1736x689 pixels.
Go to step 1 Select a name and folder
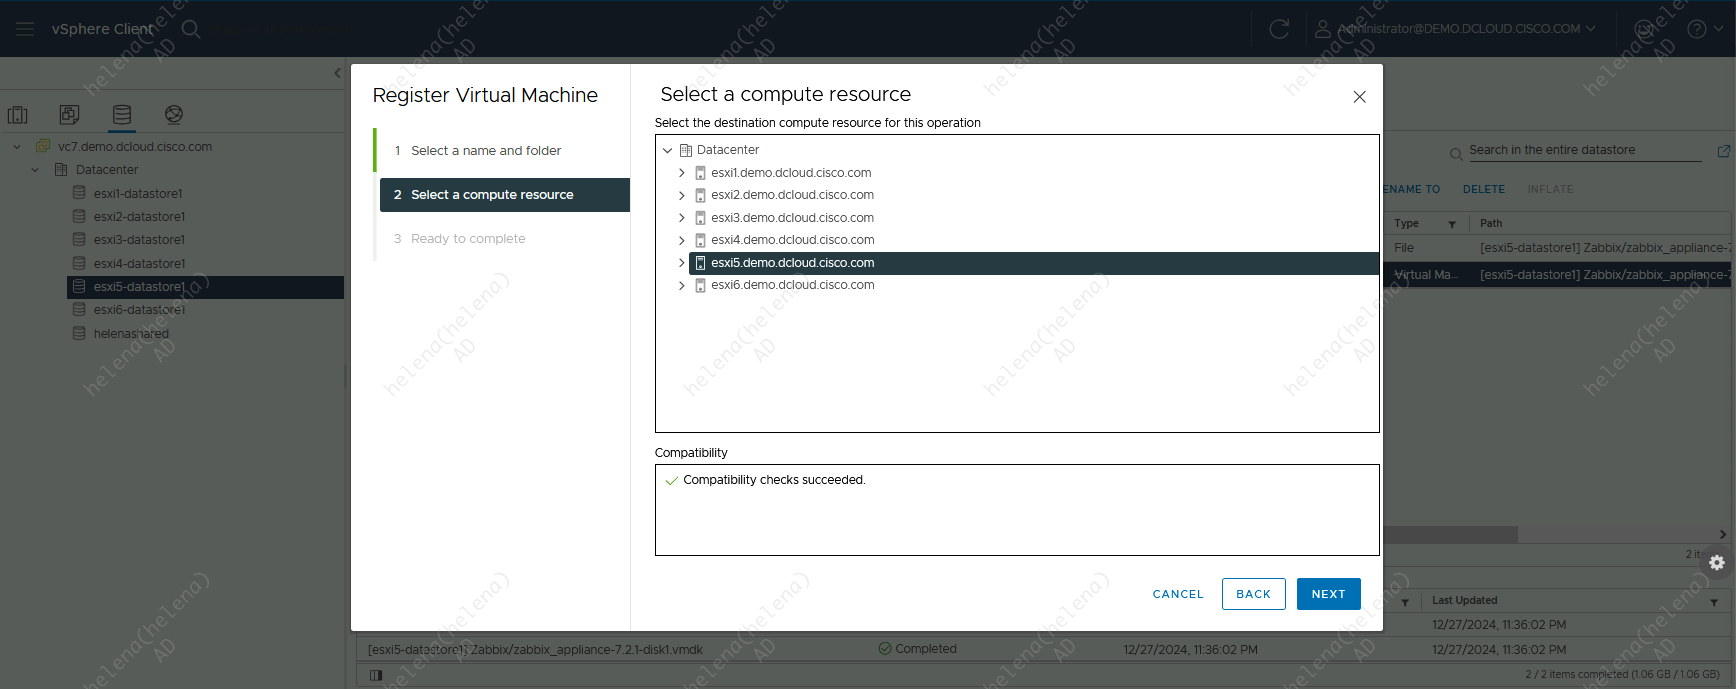tap(486, 151)
